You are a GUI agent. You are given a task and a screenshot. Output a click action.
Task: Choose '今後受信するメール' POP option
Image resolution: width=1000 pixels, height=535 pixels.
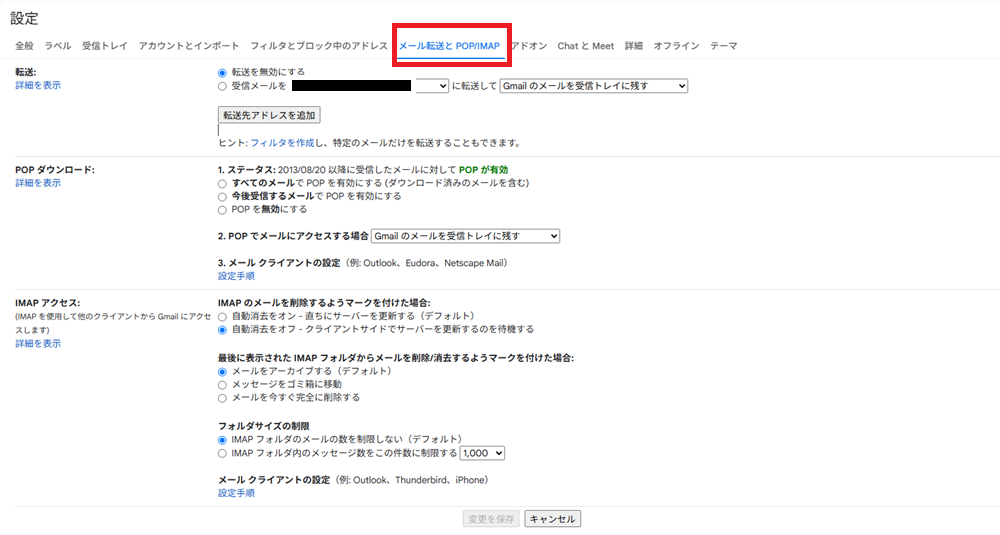pyautogui.click(x=222, y=197)
